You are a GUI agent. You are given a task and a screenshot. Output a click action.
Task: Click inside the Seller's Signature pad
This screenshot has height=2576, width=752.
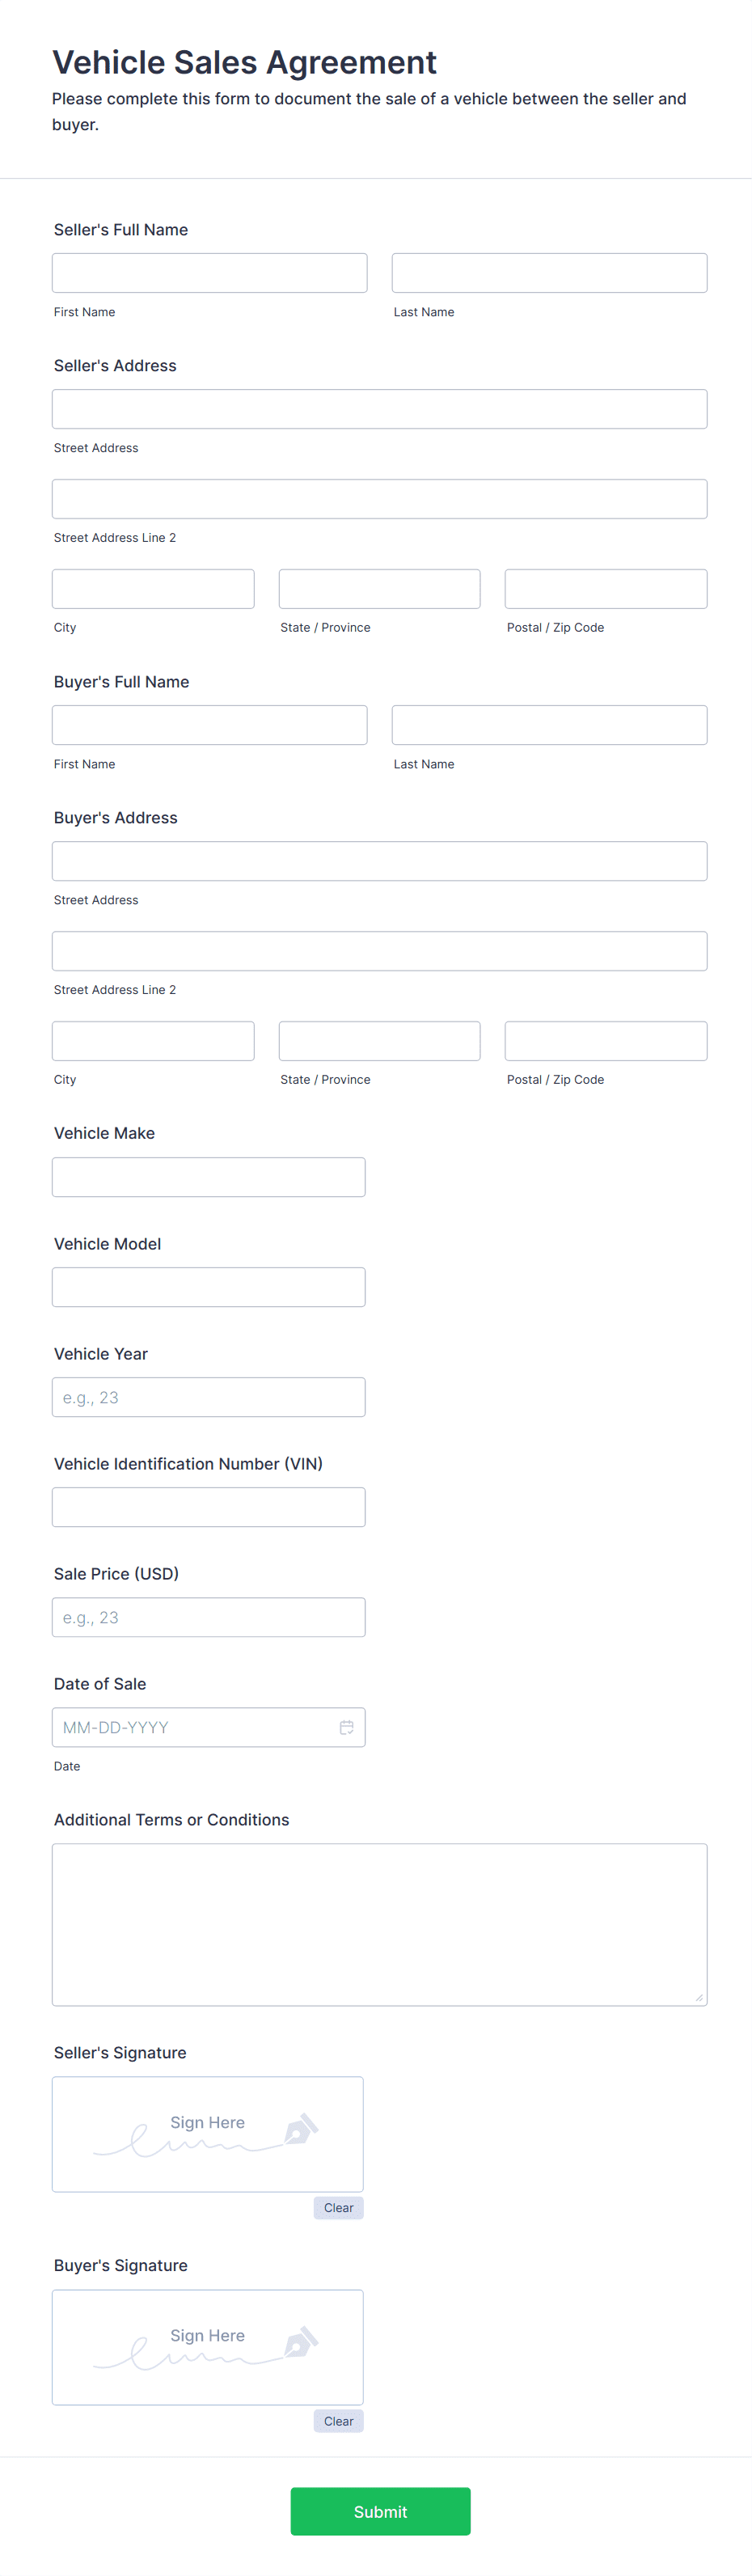207,2134
